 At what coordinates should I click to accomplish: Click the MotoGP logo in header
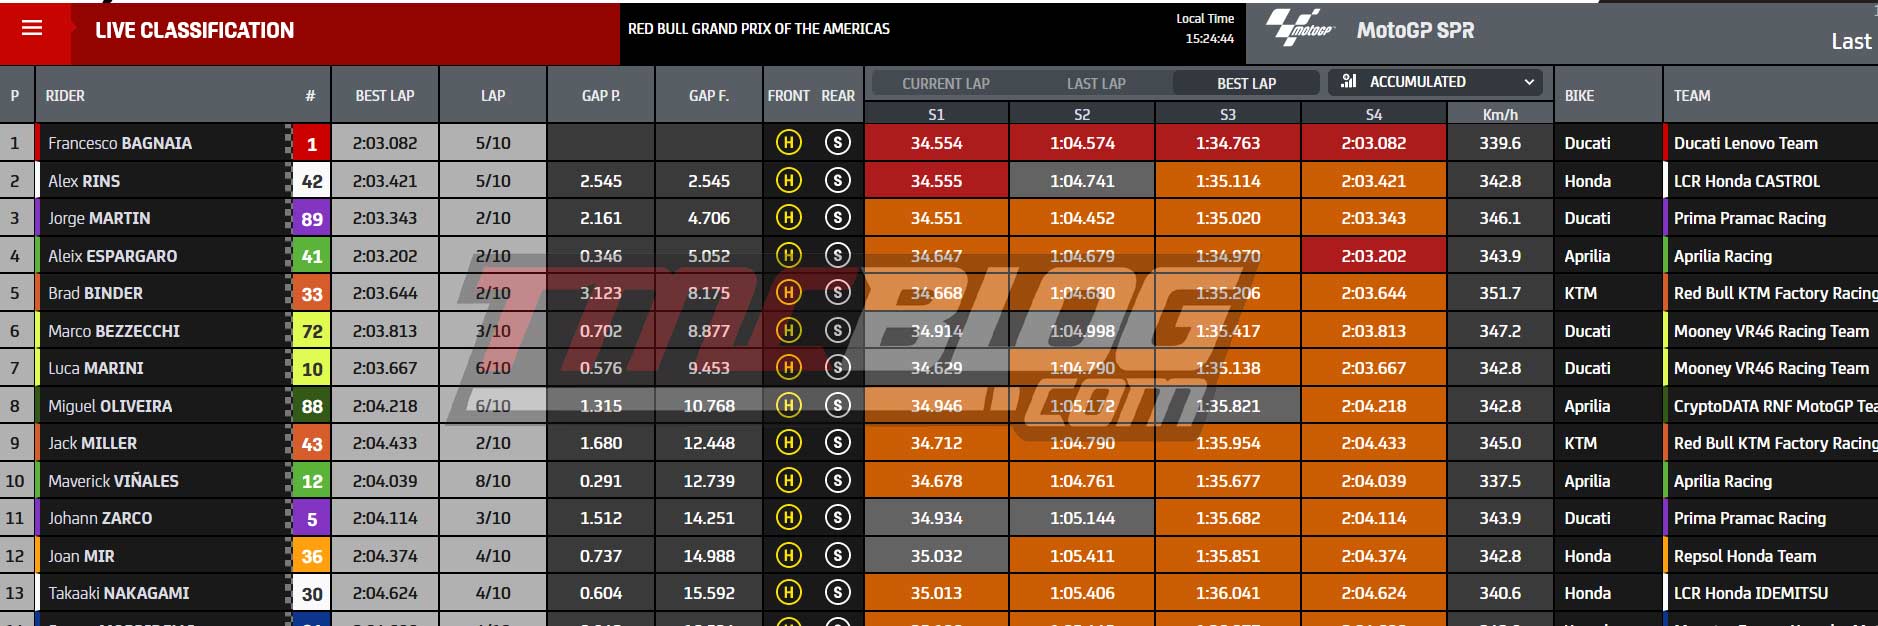(1300, 28)
